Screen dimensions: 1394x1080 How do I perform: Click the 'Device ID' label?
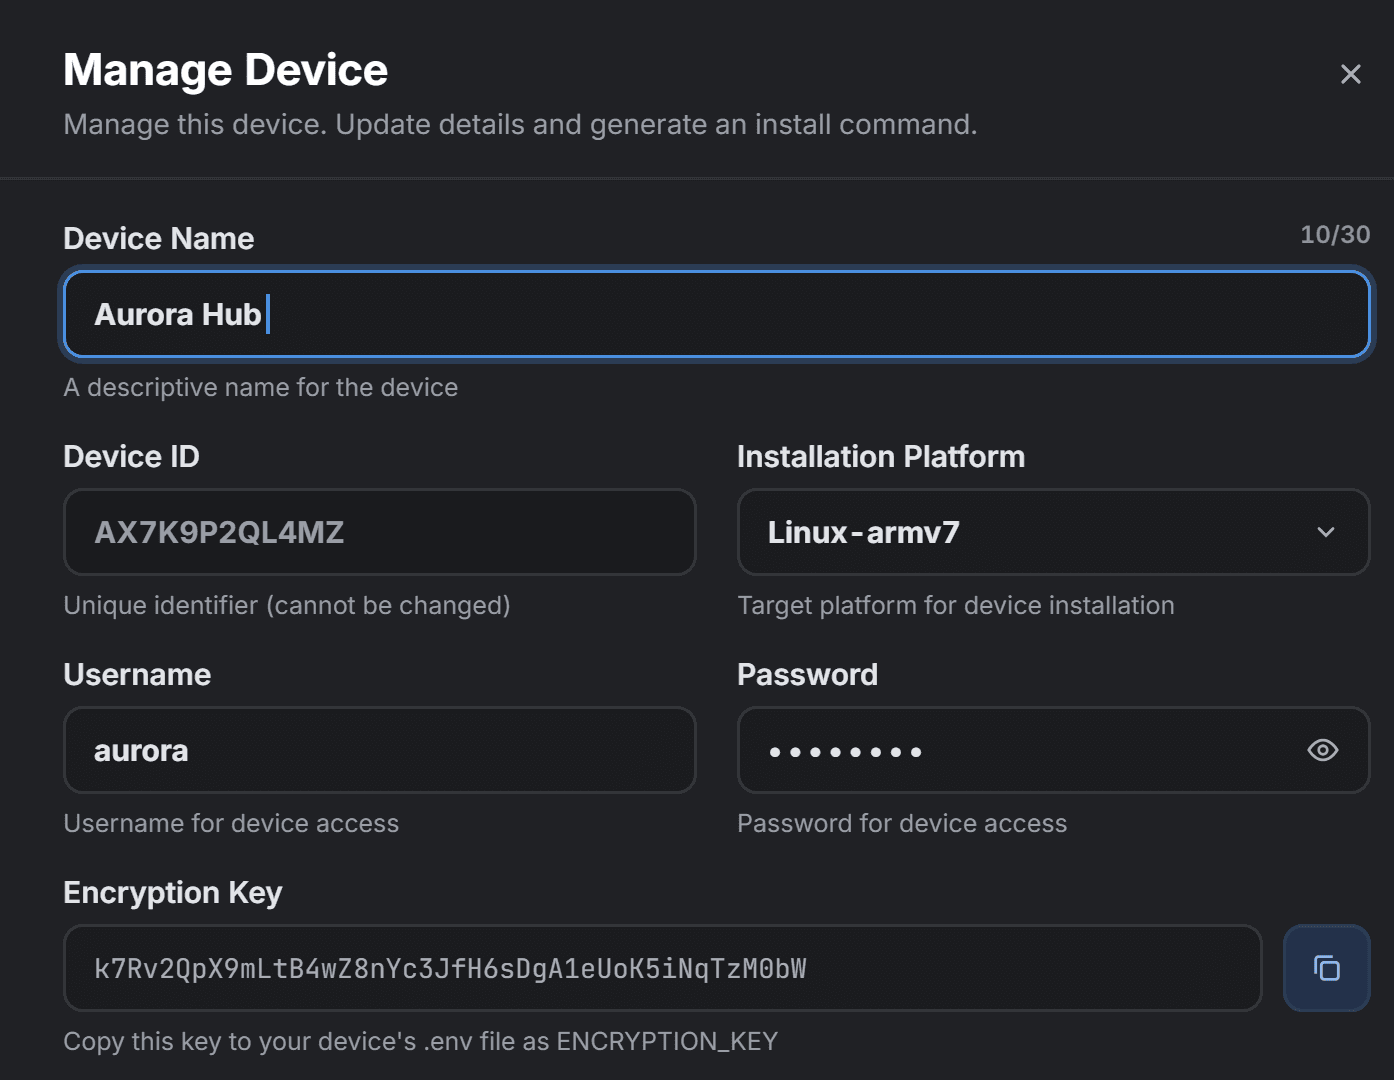(x=132, y=456)
